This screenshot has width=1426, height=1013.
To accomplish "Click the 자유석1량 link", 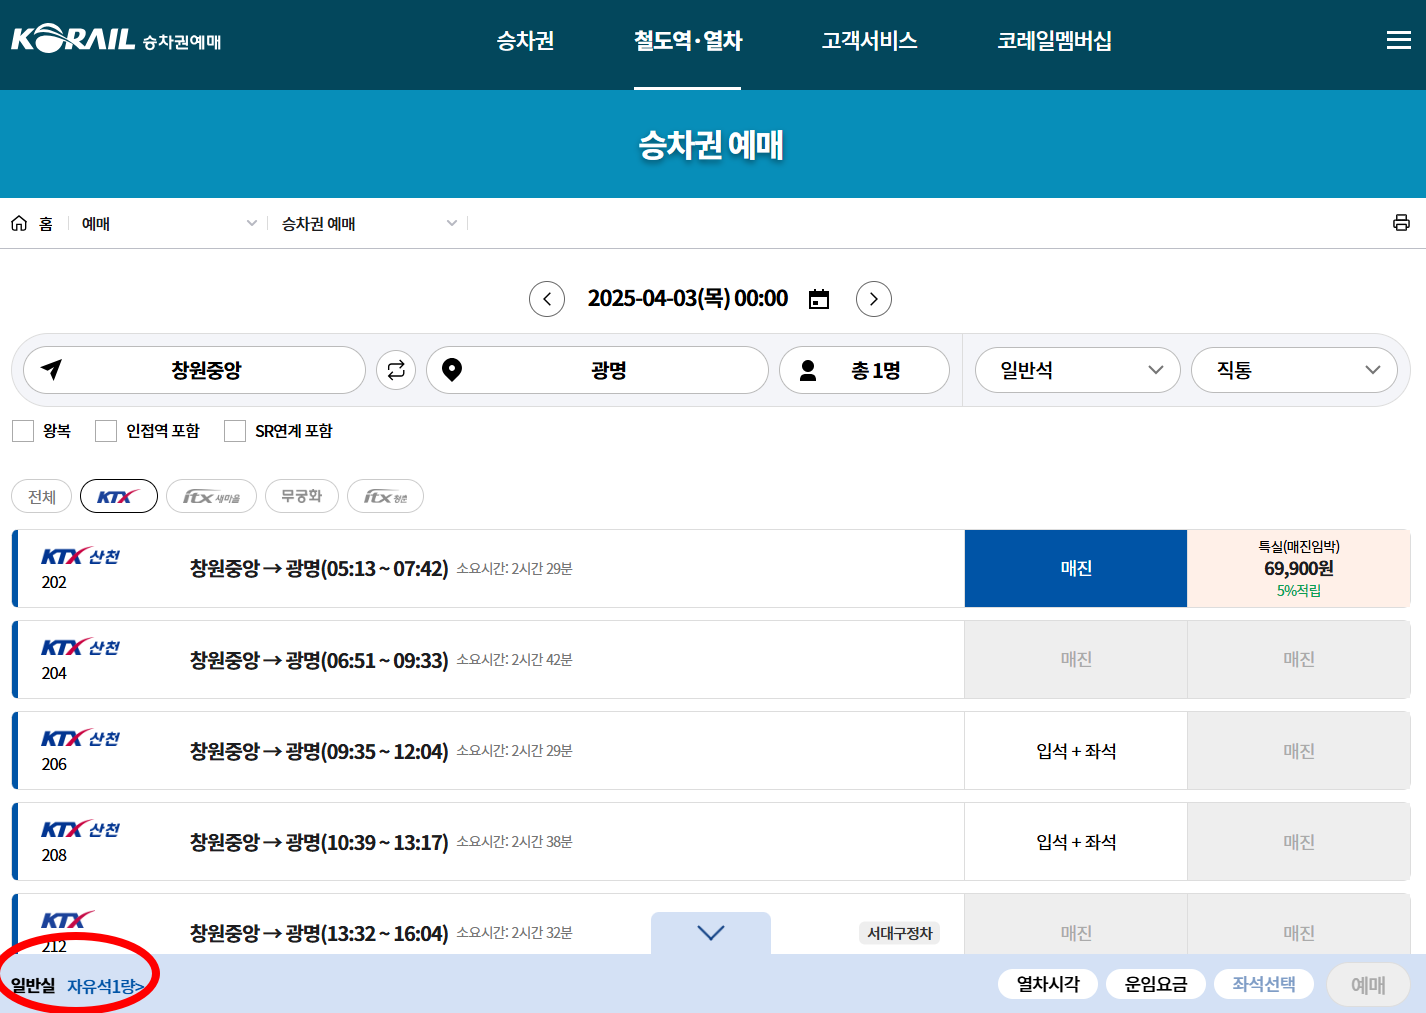I will point(106,986).
